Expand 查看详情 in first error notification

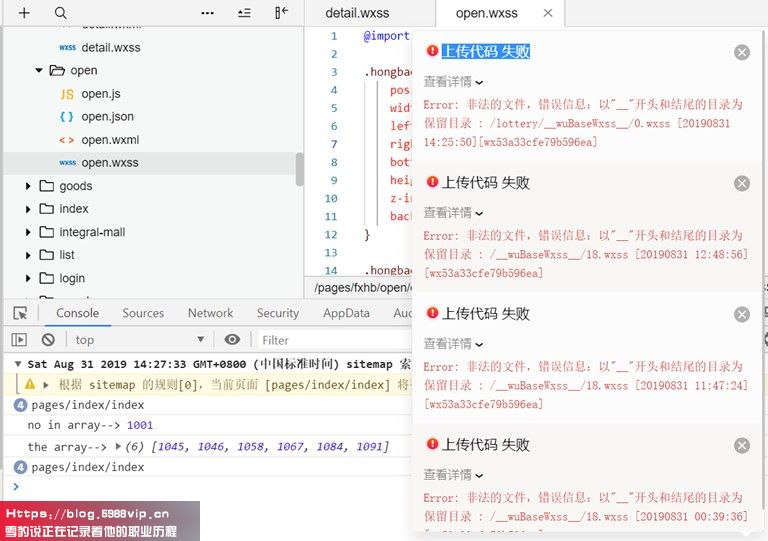(x=453, y=82)
